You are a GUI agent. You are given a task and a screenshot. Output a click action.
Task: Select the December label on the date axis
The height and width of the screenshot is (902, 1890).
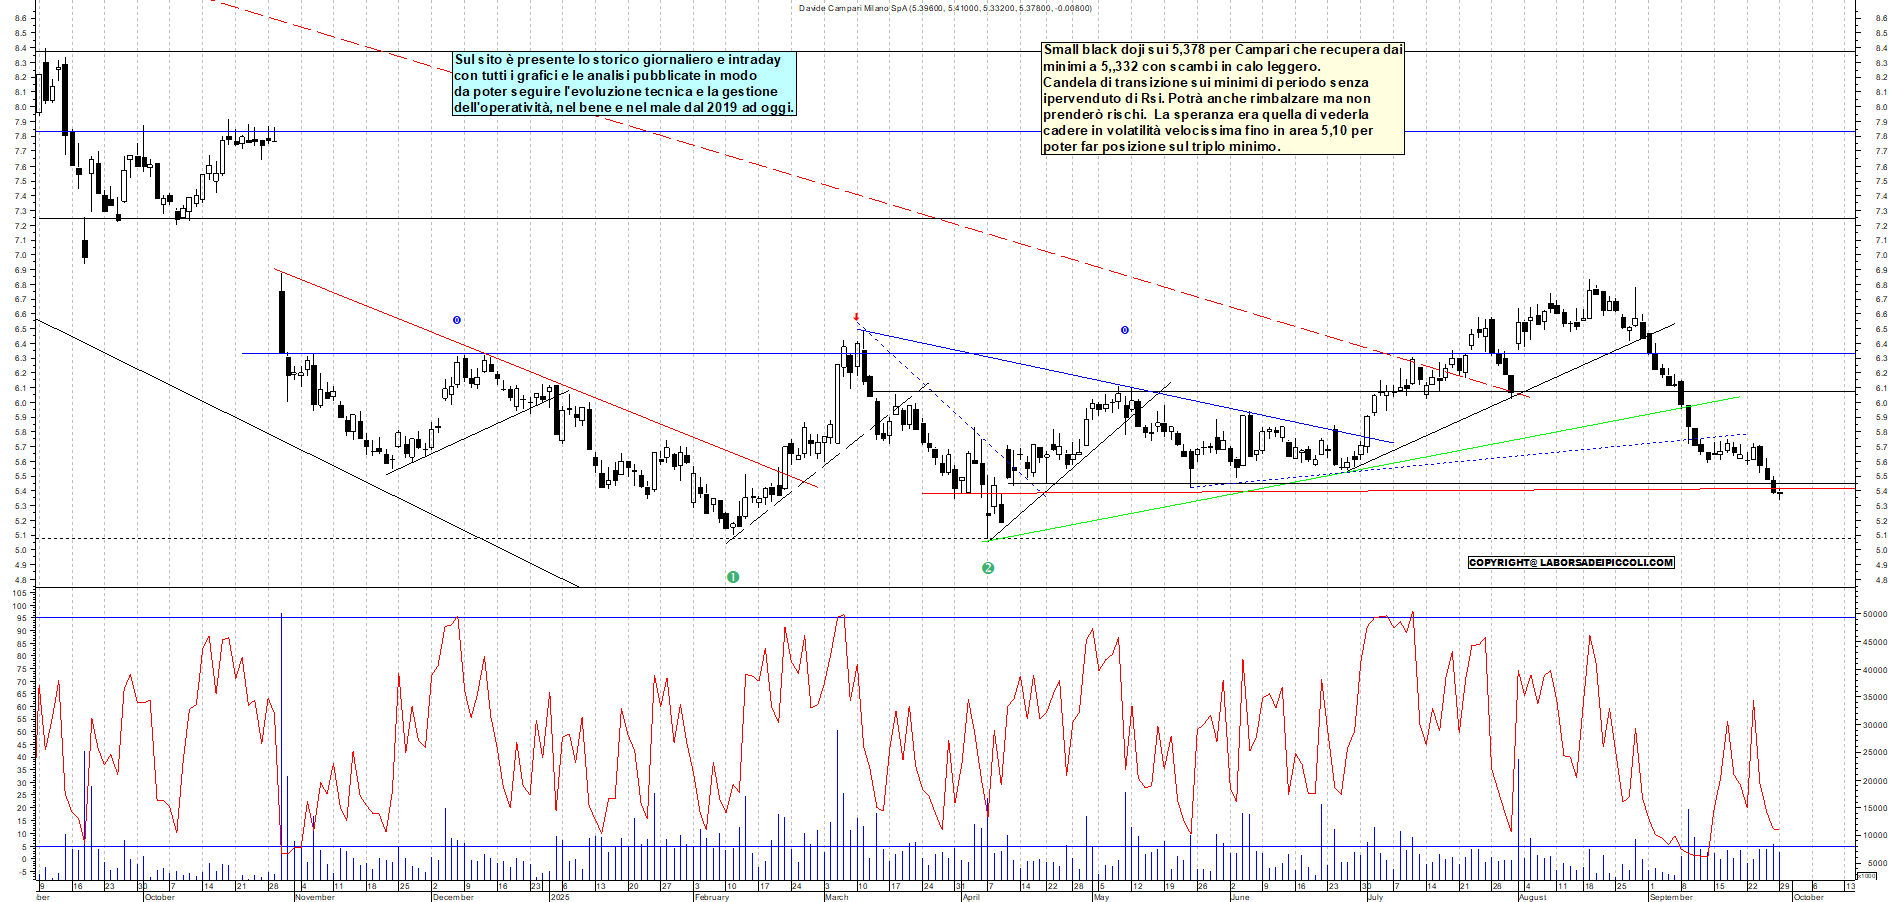click(453, 897)
